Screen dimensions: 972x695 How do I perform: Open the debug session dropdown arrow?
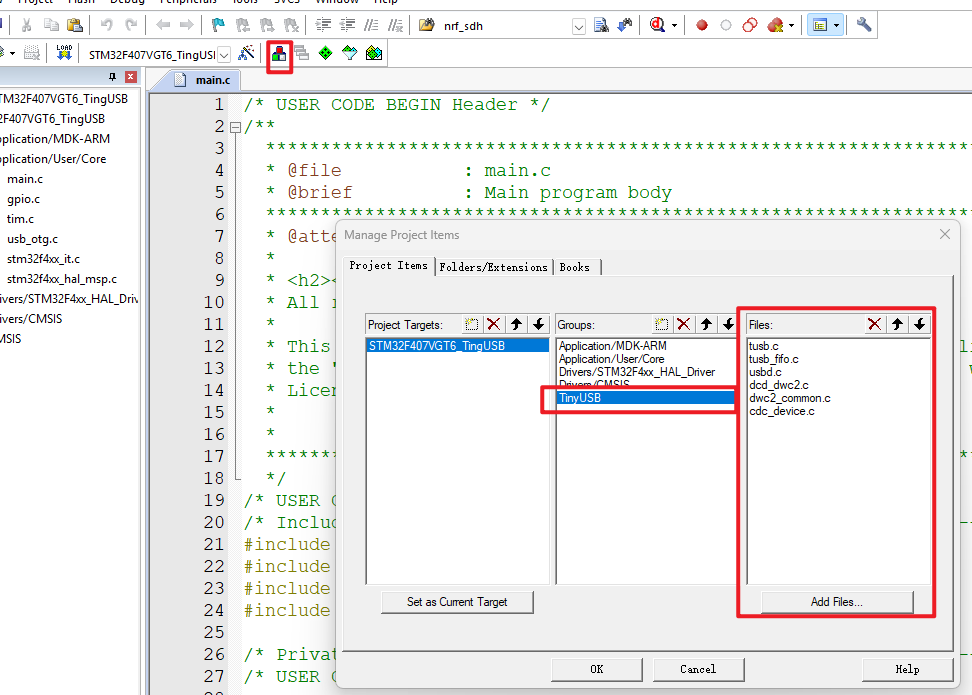coord(674,26)
